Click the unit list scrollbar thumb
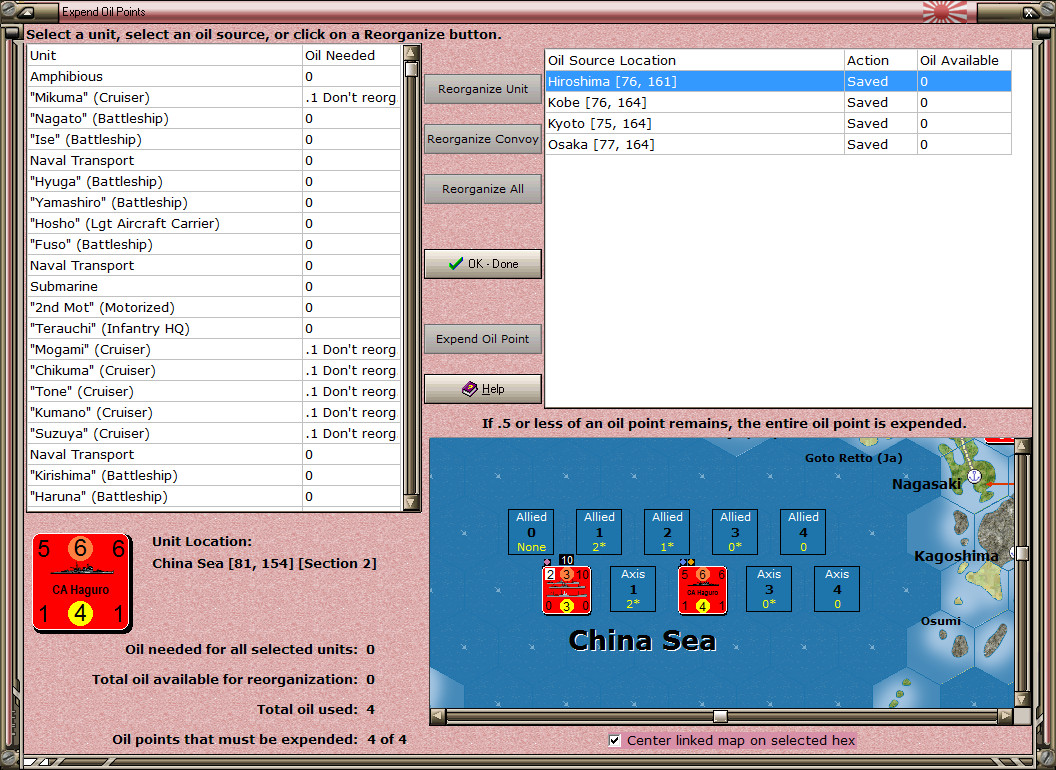This screenshot has height=770, width=1056. tap(411, 69)
